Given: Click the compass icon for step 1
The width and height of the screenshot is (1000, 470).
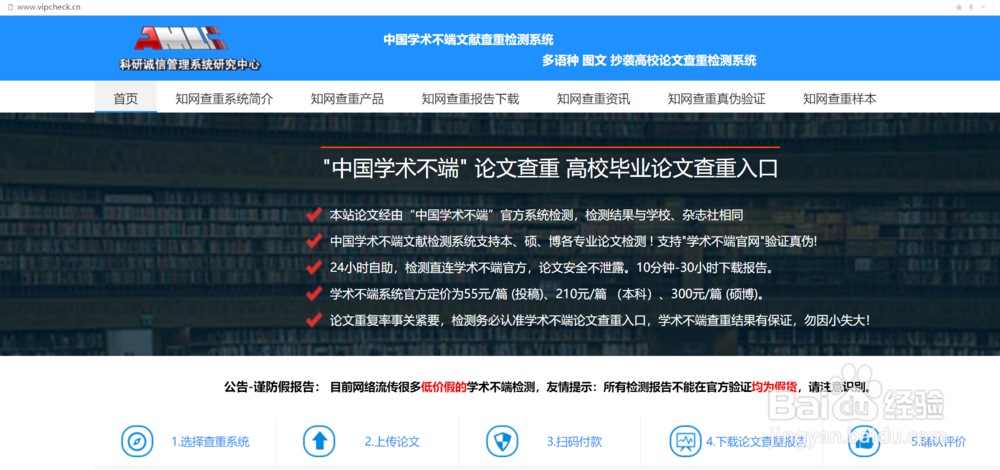Looking at the screenshot, I should pos(137,441).
